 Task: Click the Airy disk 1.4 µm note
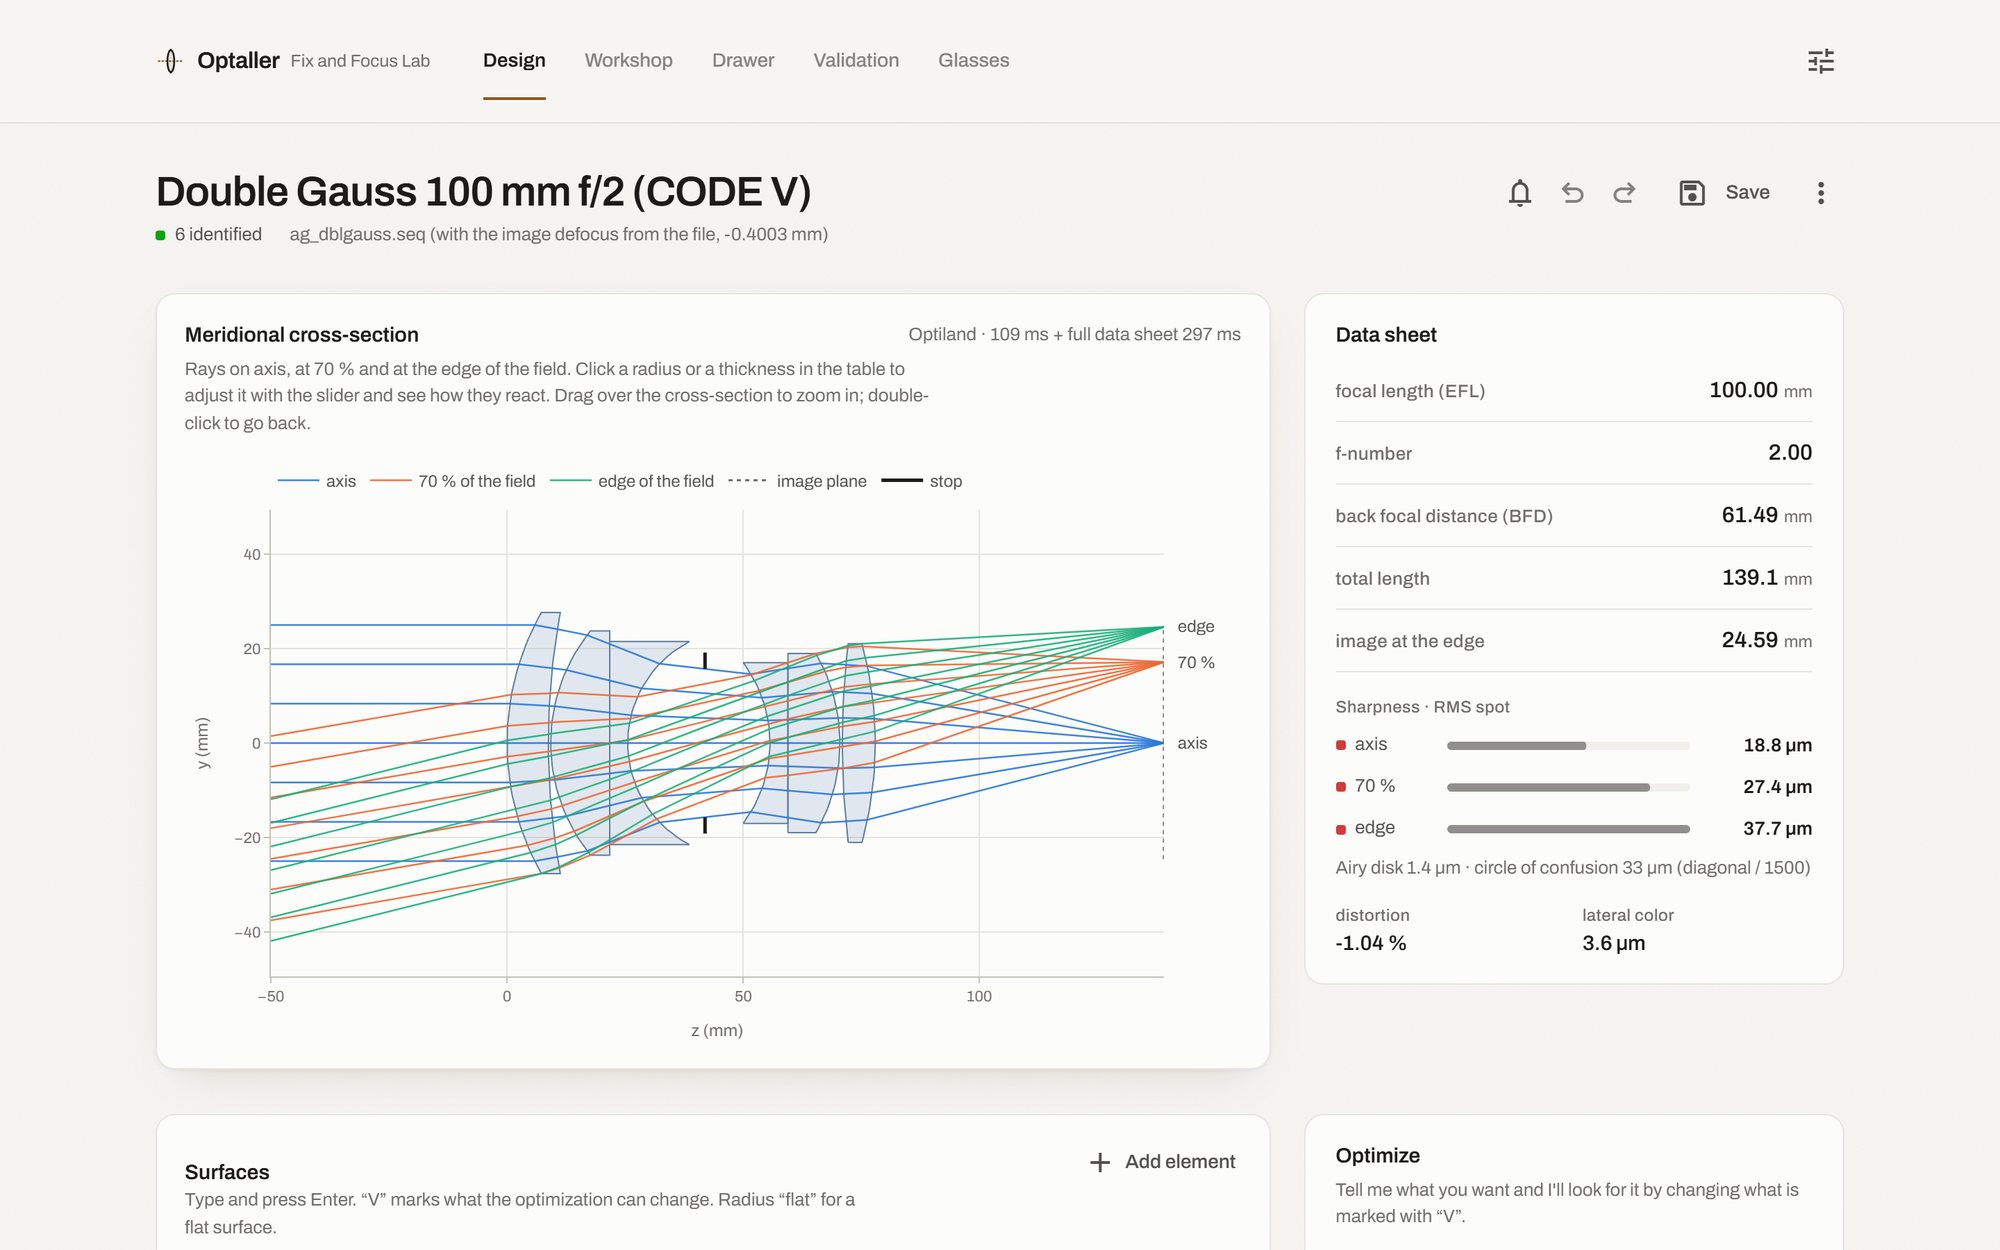(1573, 867)
